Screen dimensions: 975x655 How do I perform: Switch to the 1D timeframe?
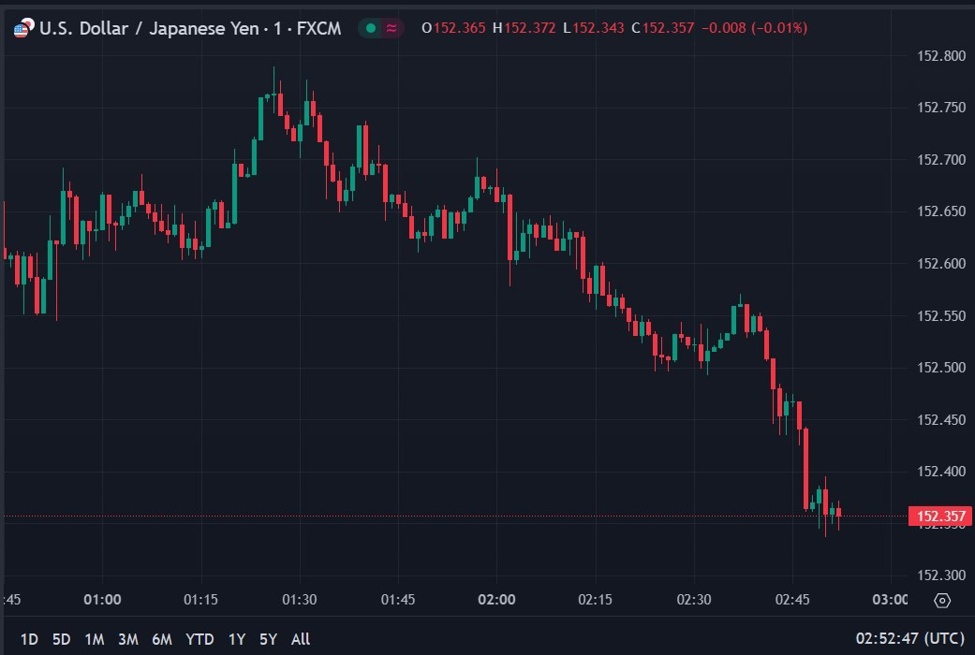click(26, 639)
